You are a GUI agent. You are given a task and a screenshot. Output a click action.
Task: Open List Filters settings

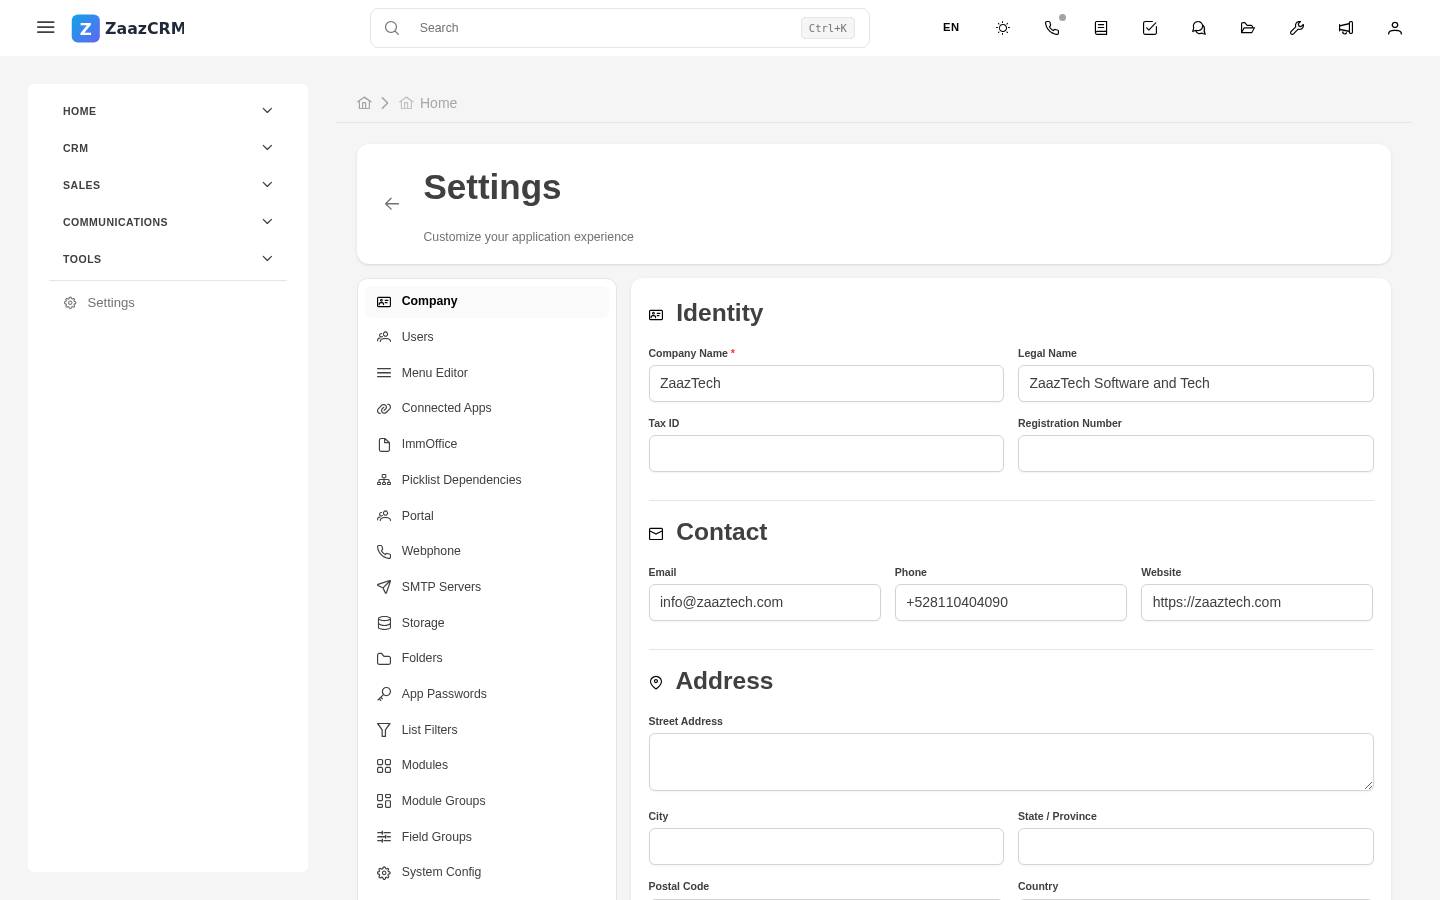[487, 730]
